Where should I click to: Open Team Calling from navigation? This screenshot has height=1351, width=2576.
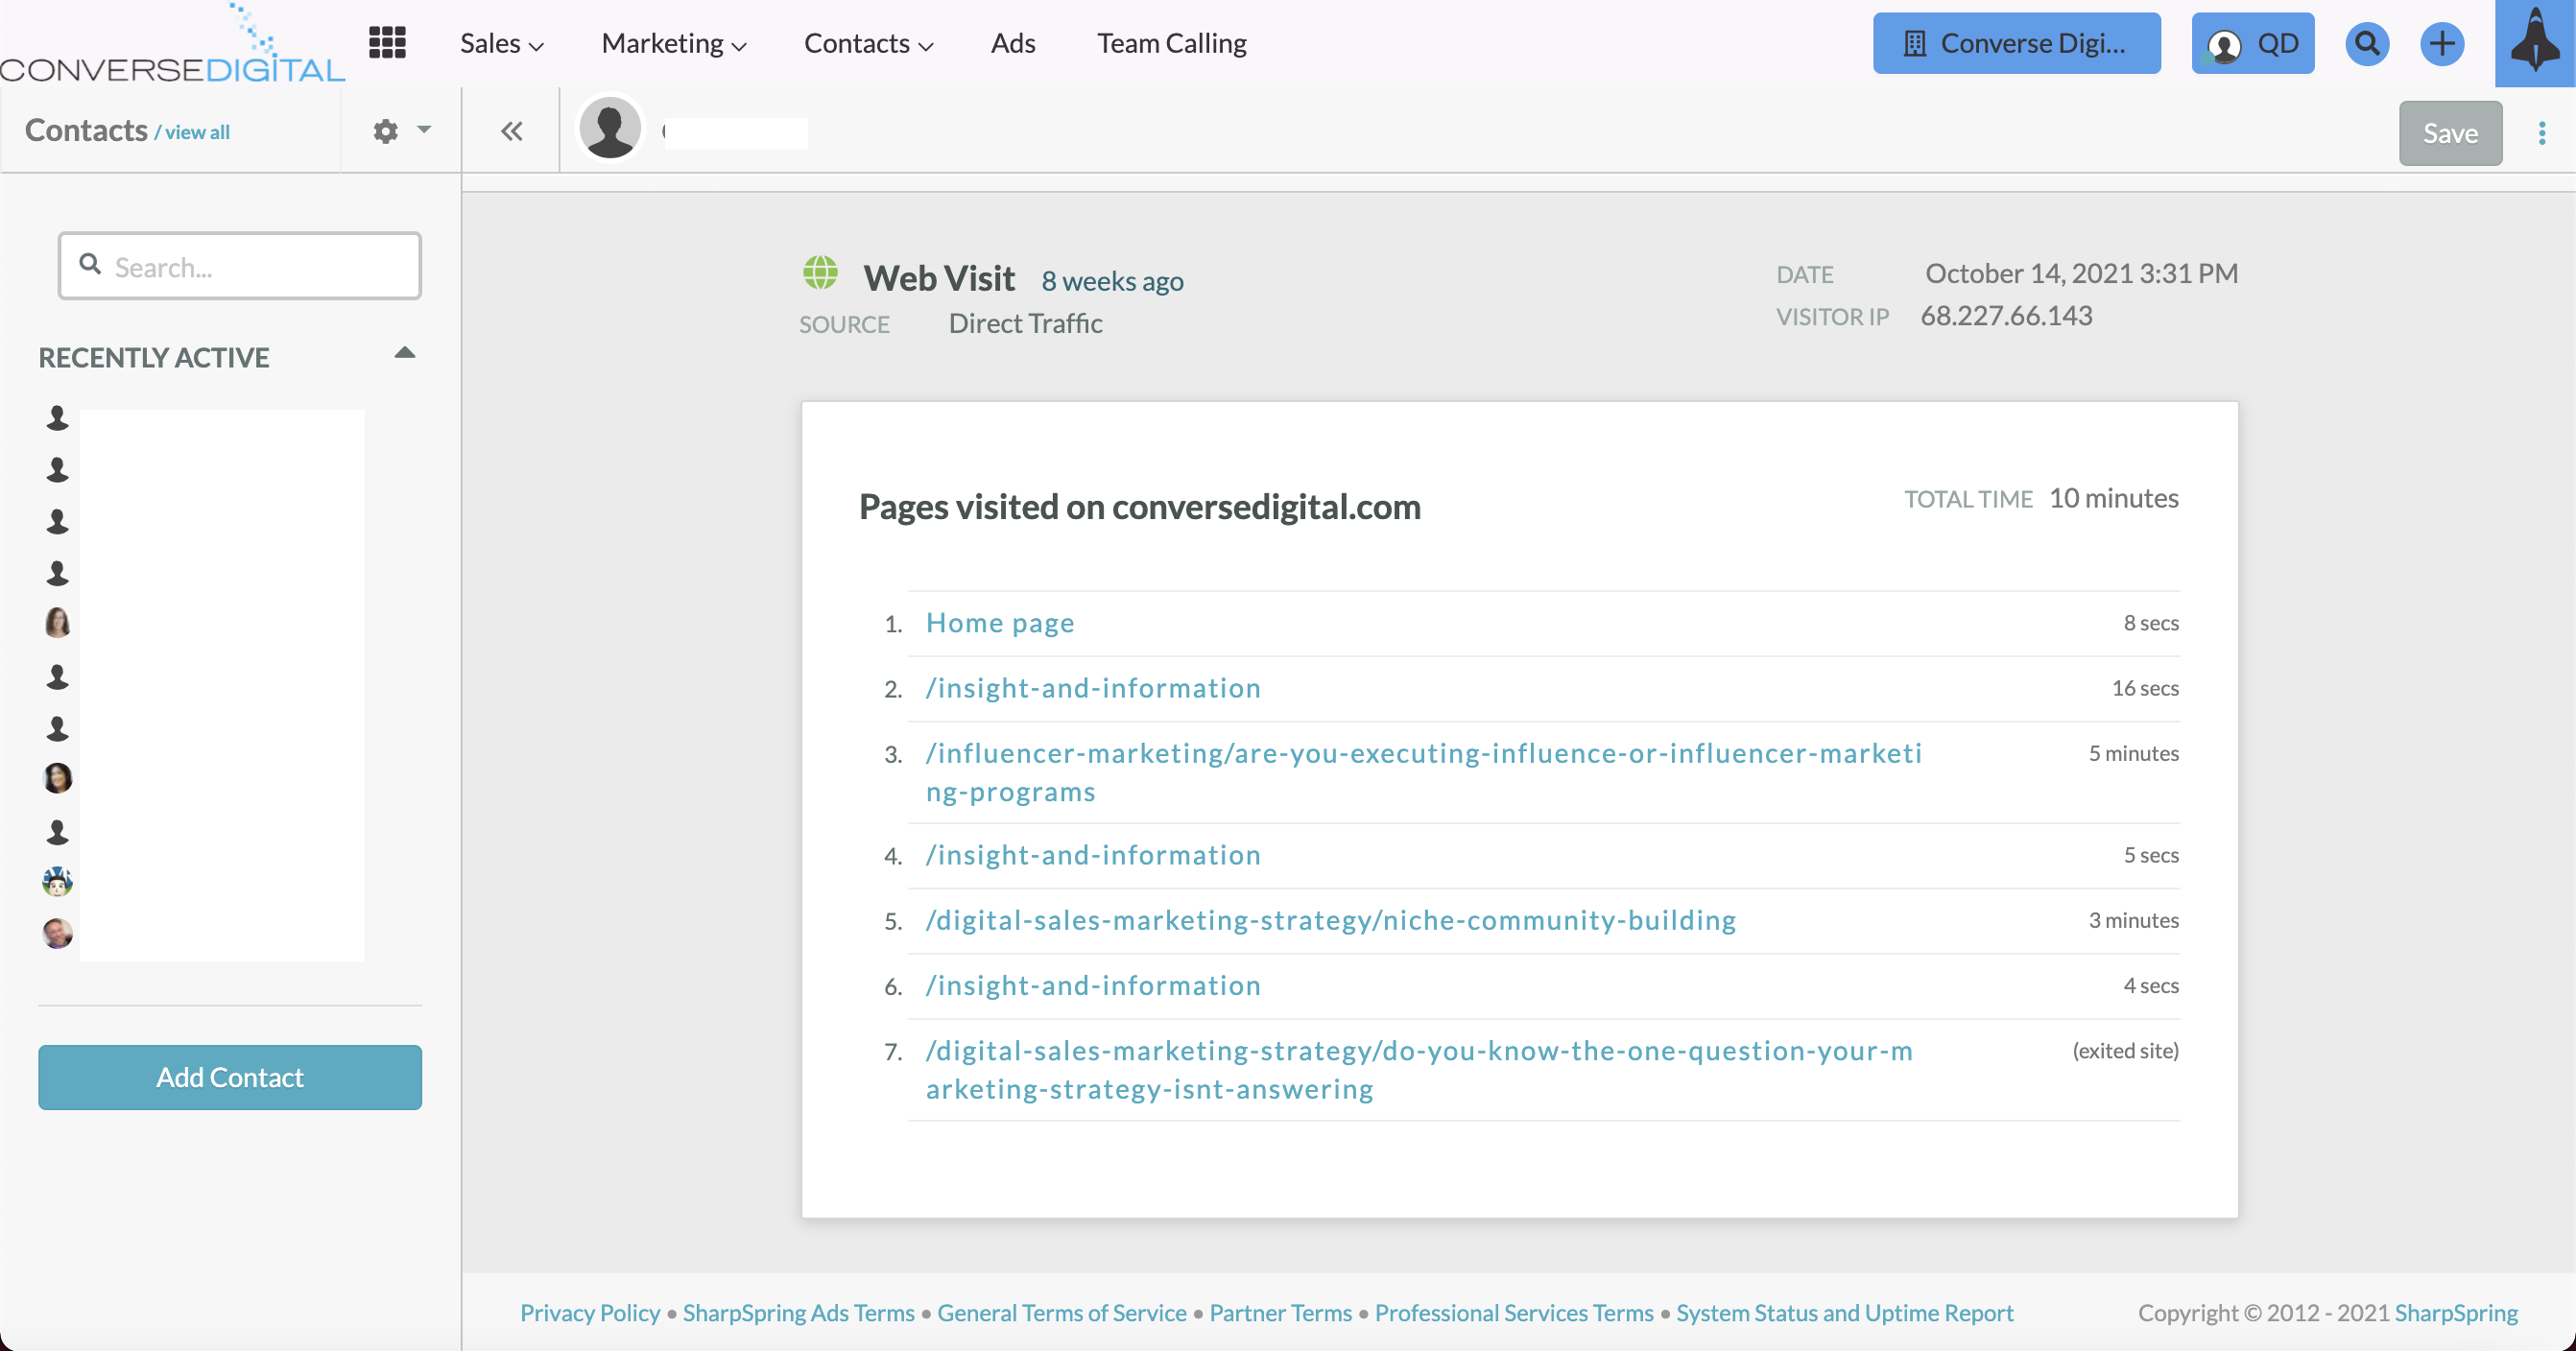click(x=1171, y=43)
